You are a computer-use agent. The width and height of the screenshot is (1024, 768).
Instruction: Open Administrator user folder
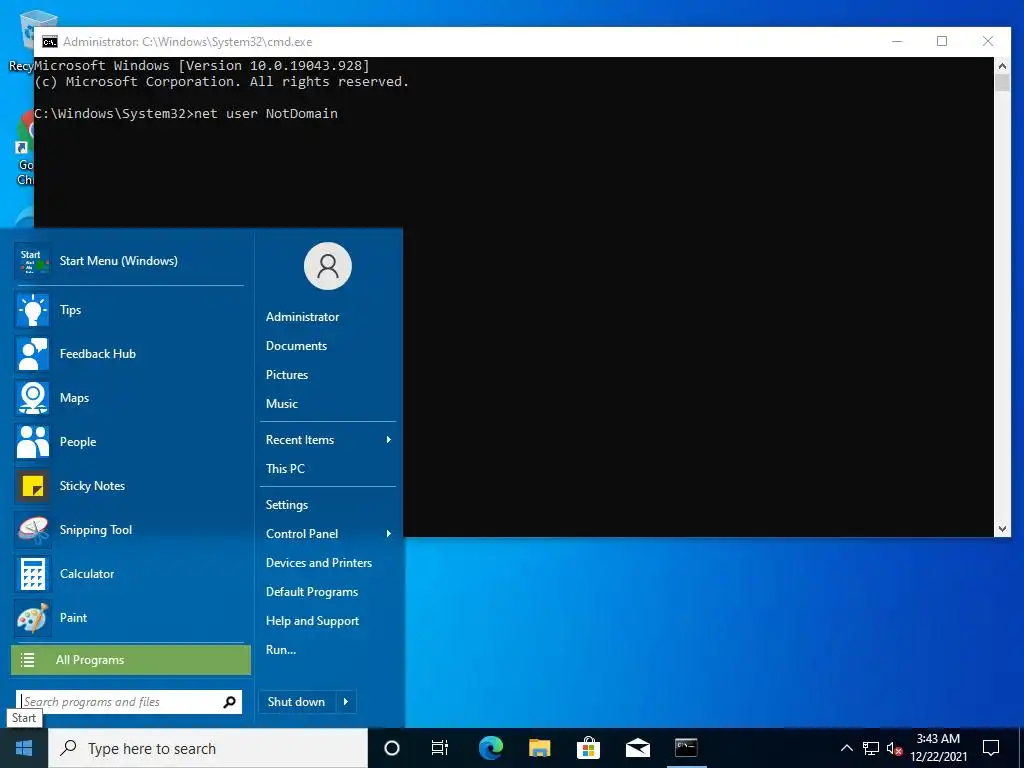pos(302,317)
